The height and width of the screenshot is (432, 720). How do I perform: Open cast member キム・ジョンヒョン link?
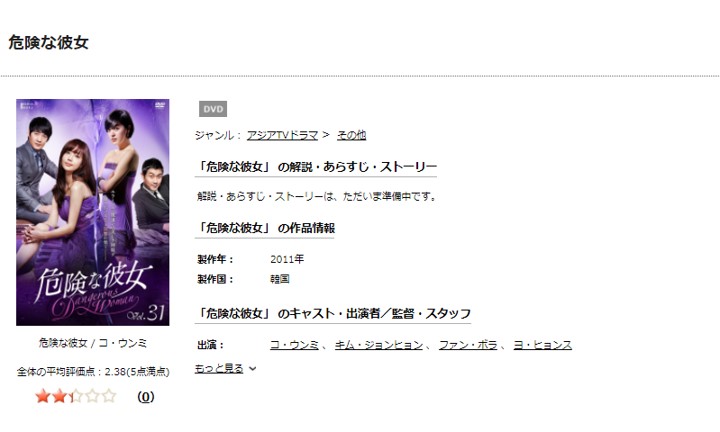tap(378, 344)
